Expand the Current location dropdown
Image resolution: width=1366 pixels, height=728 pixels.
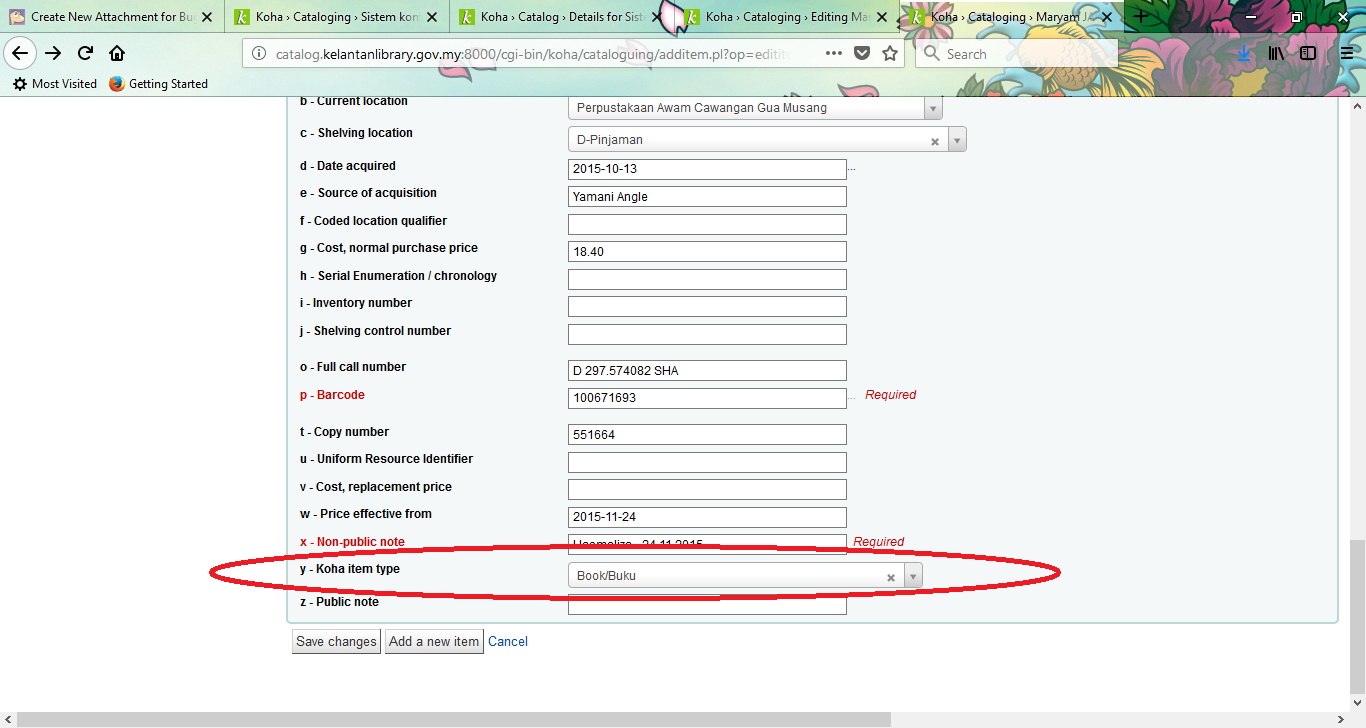click(x=932, y=108)
